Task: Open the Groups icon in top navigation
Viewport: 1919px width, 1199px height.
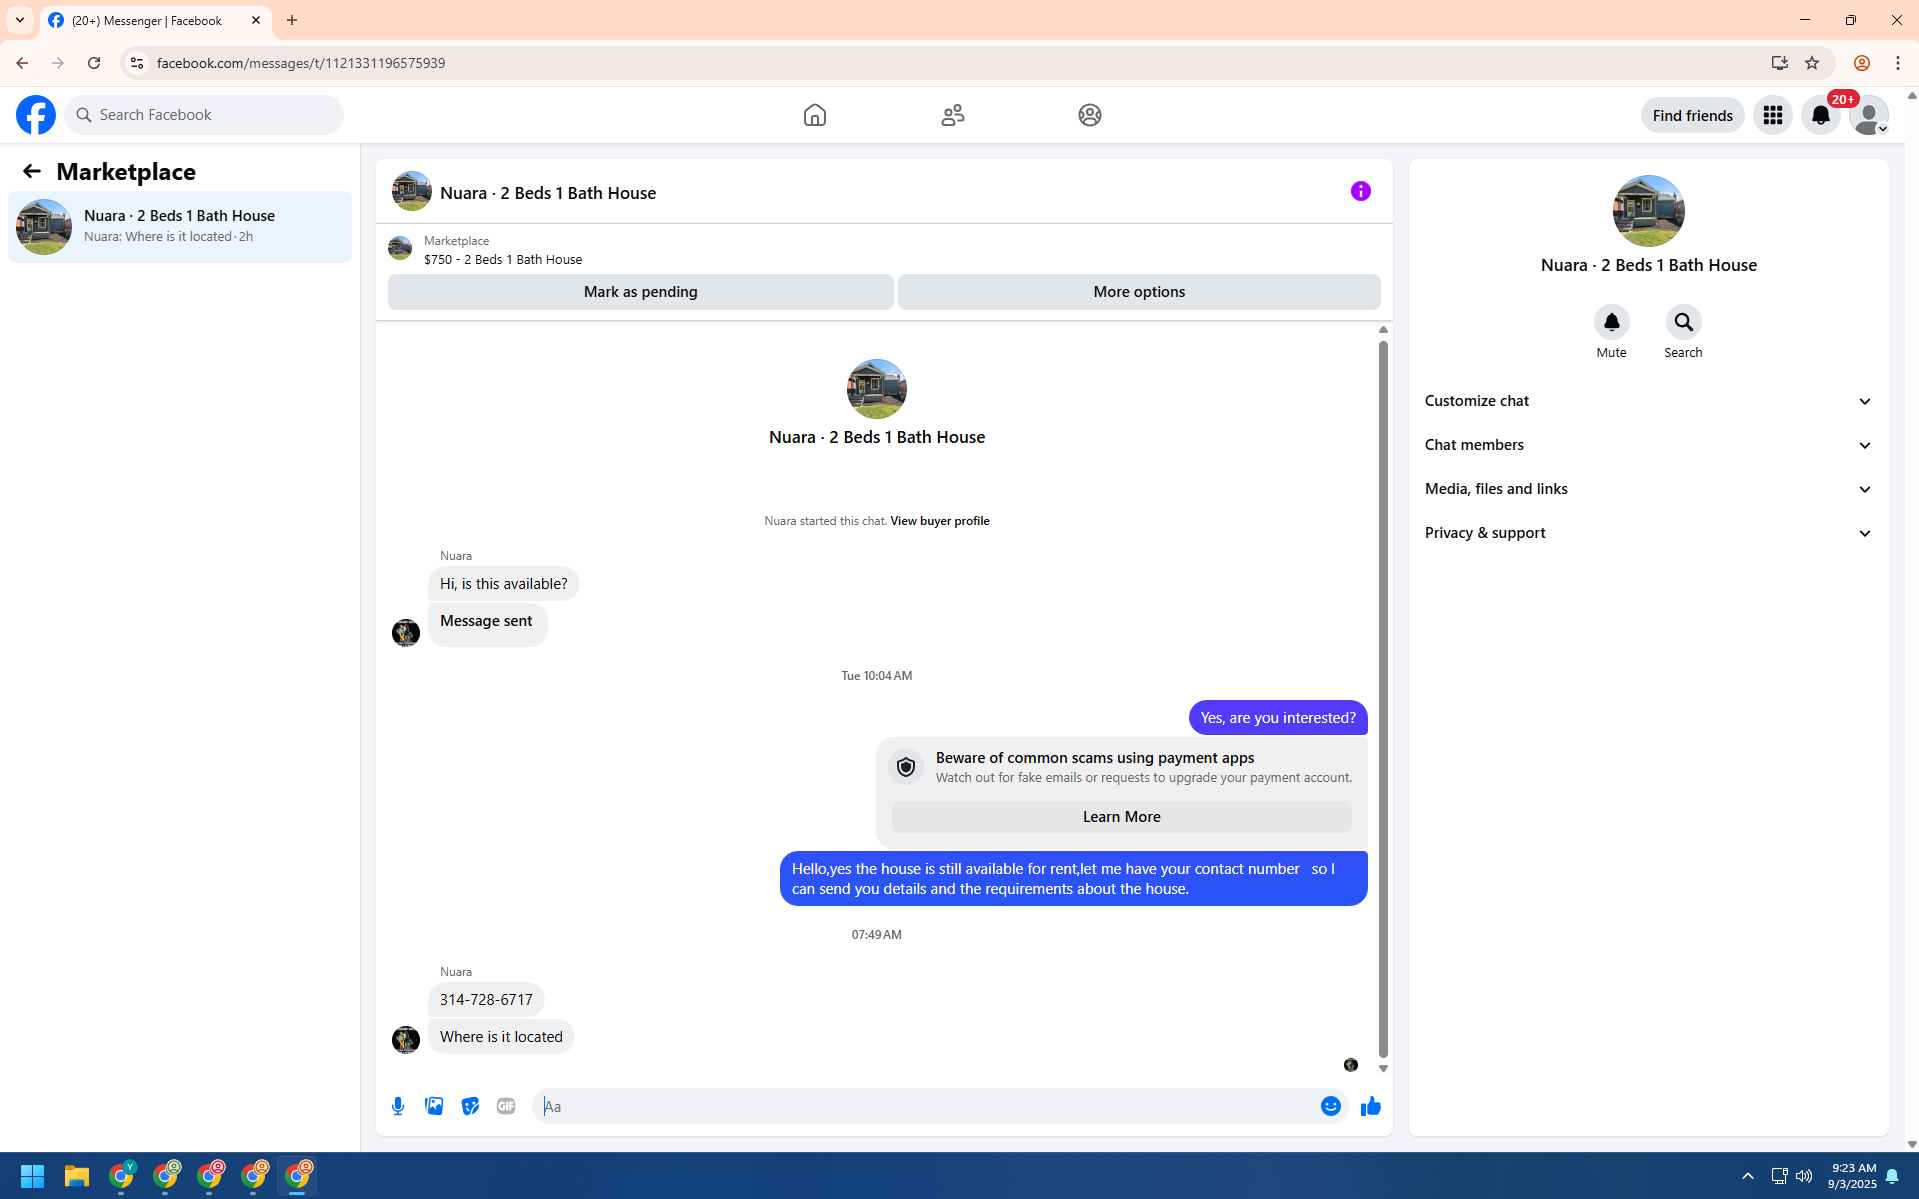Action: tap(1089, 115)
